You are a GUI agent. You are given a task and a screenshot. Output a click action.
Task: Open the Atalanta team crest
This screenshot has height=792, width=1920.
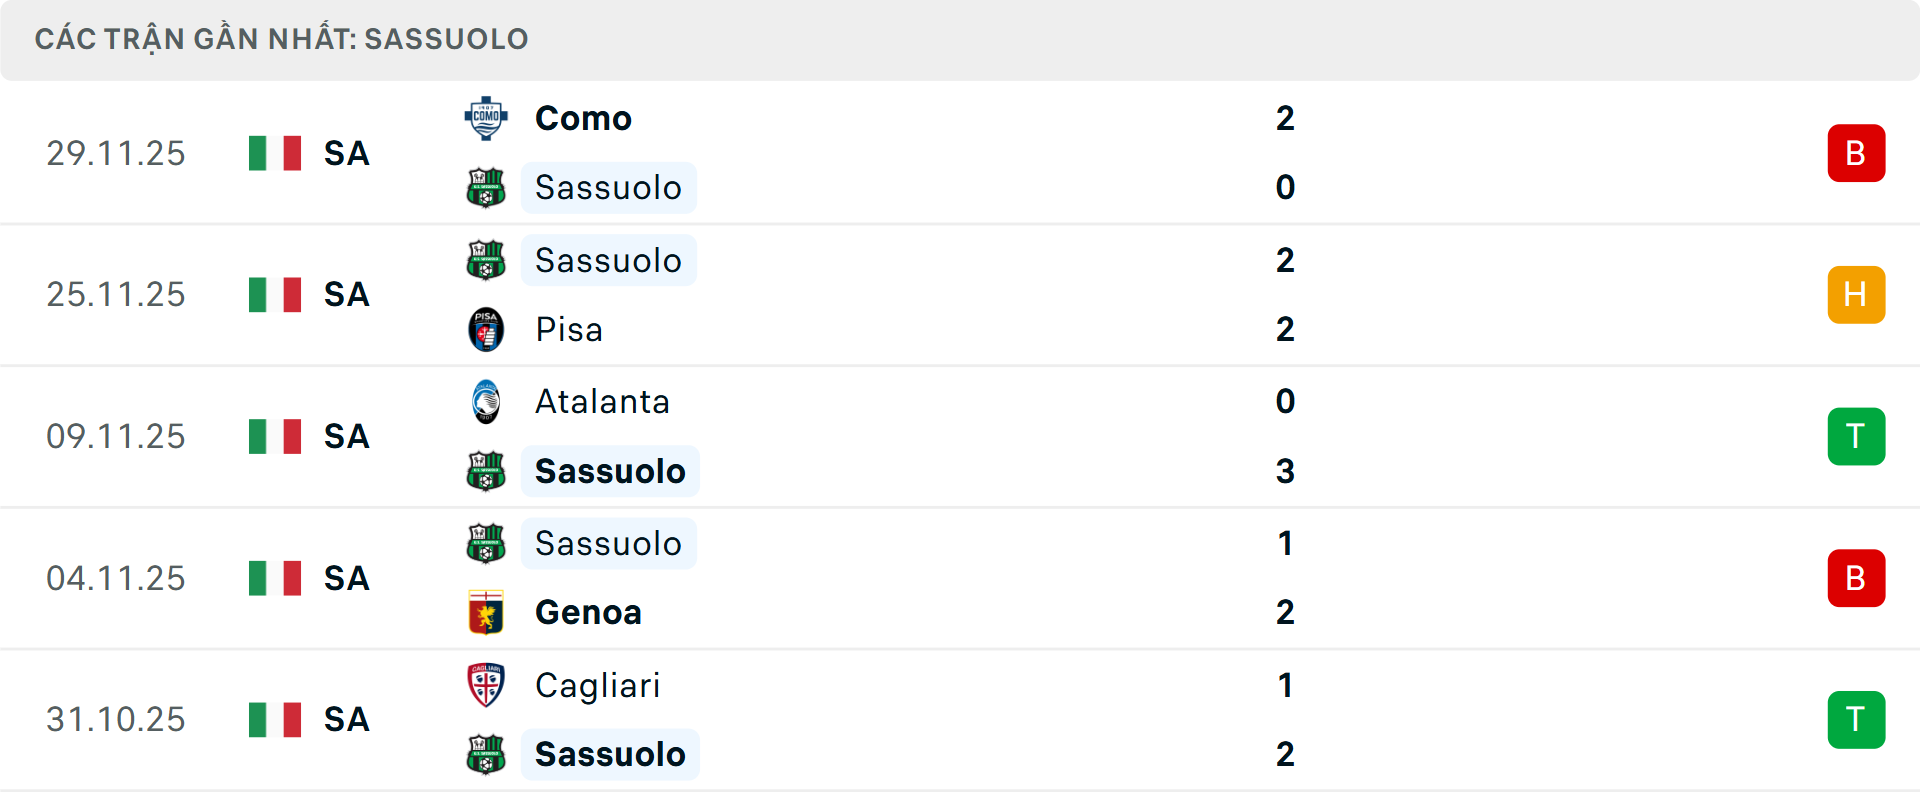[x=487, y=401]
